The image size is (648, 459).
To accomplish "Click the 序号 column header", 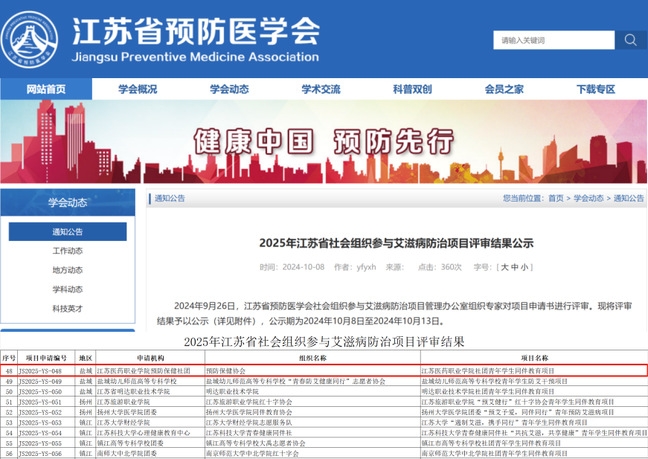I will (9, 358).
